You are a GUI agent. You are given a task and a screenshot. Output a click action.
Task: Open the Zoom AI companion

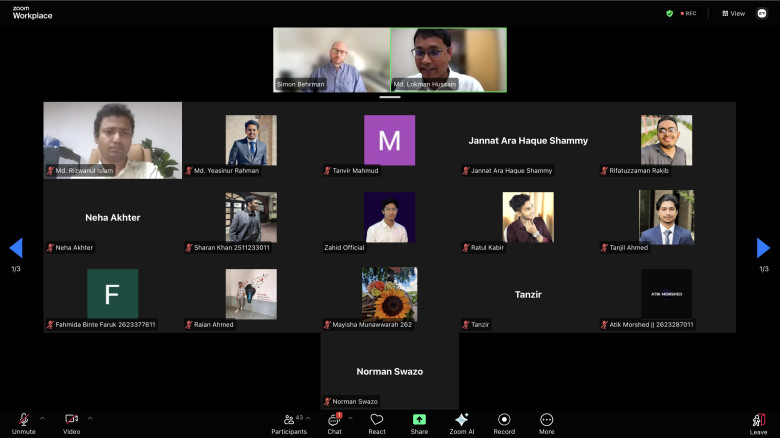[x=462, y=424]
